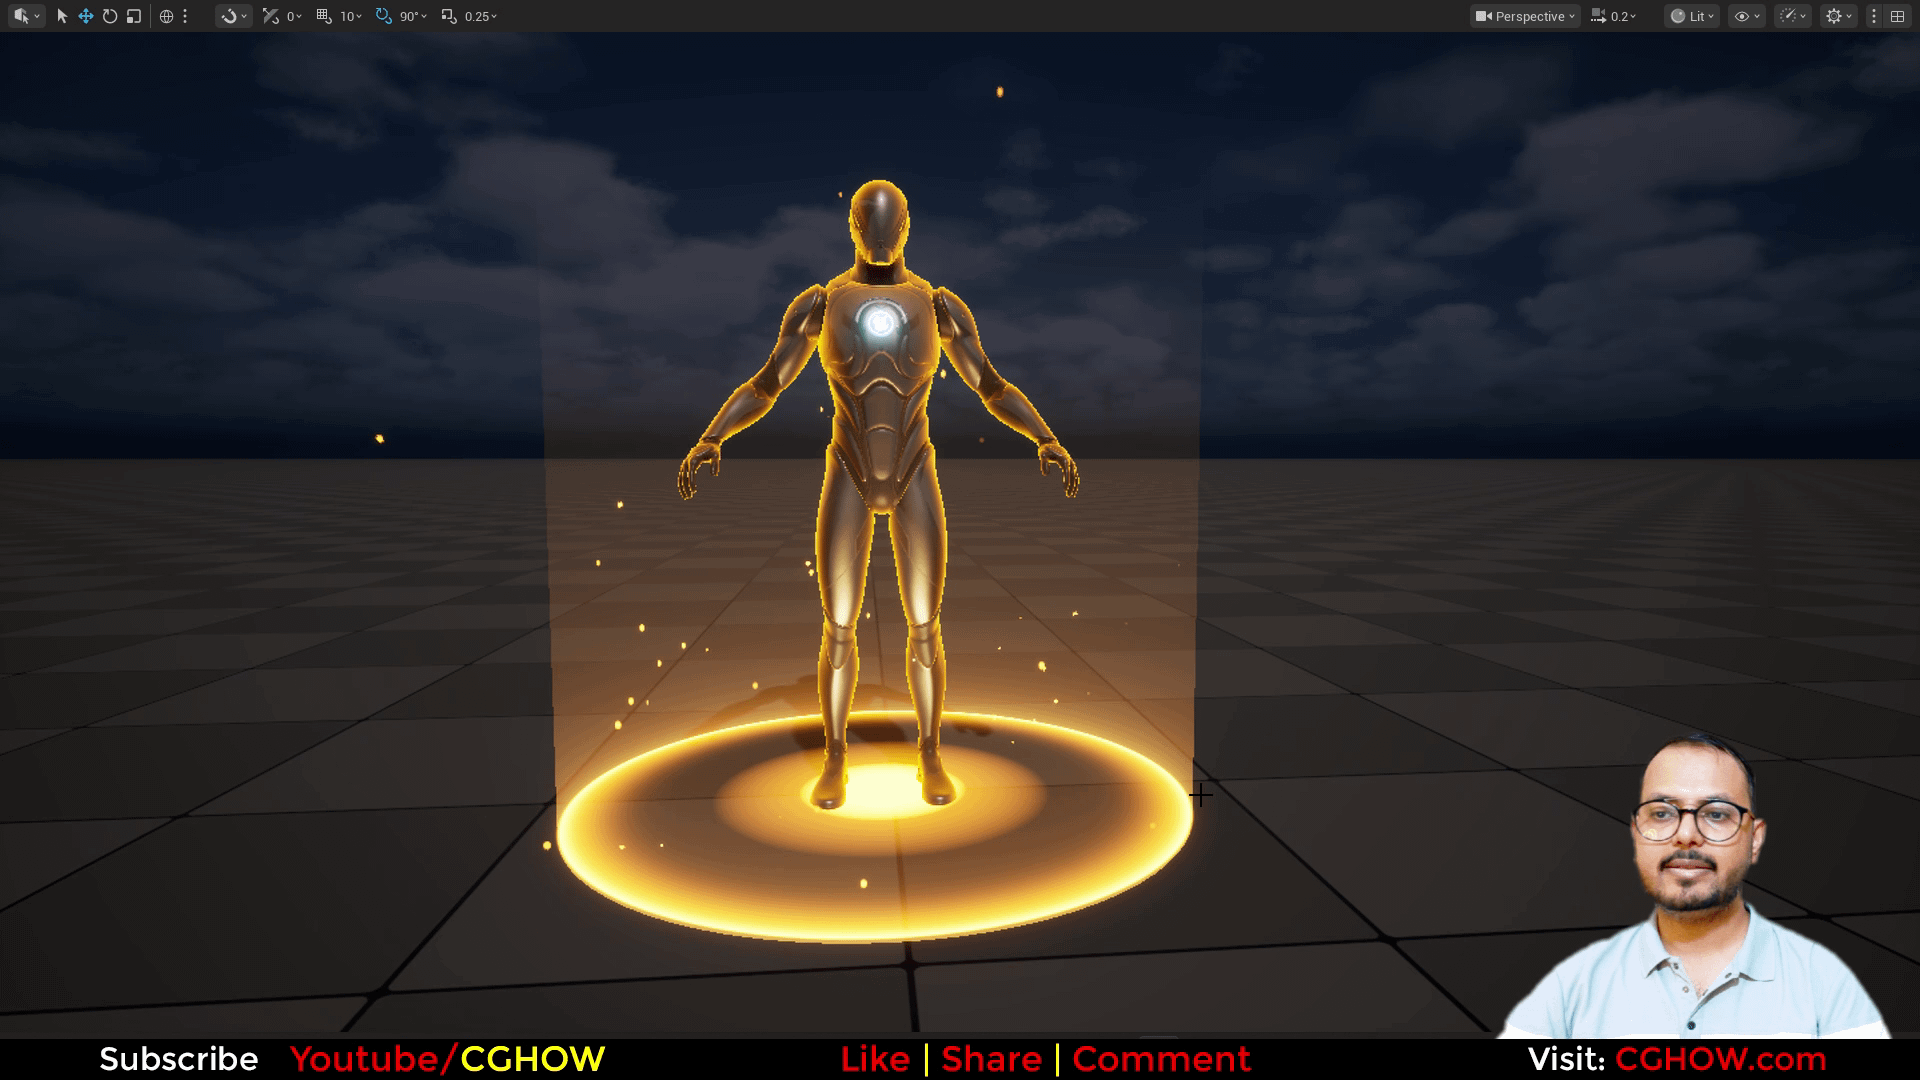Open the rotation snap 90° dropdown
Viewport: 1920px width, 1080px height.
[x=413, y=16]
